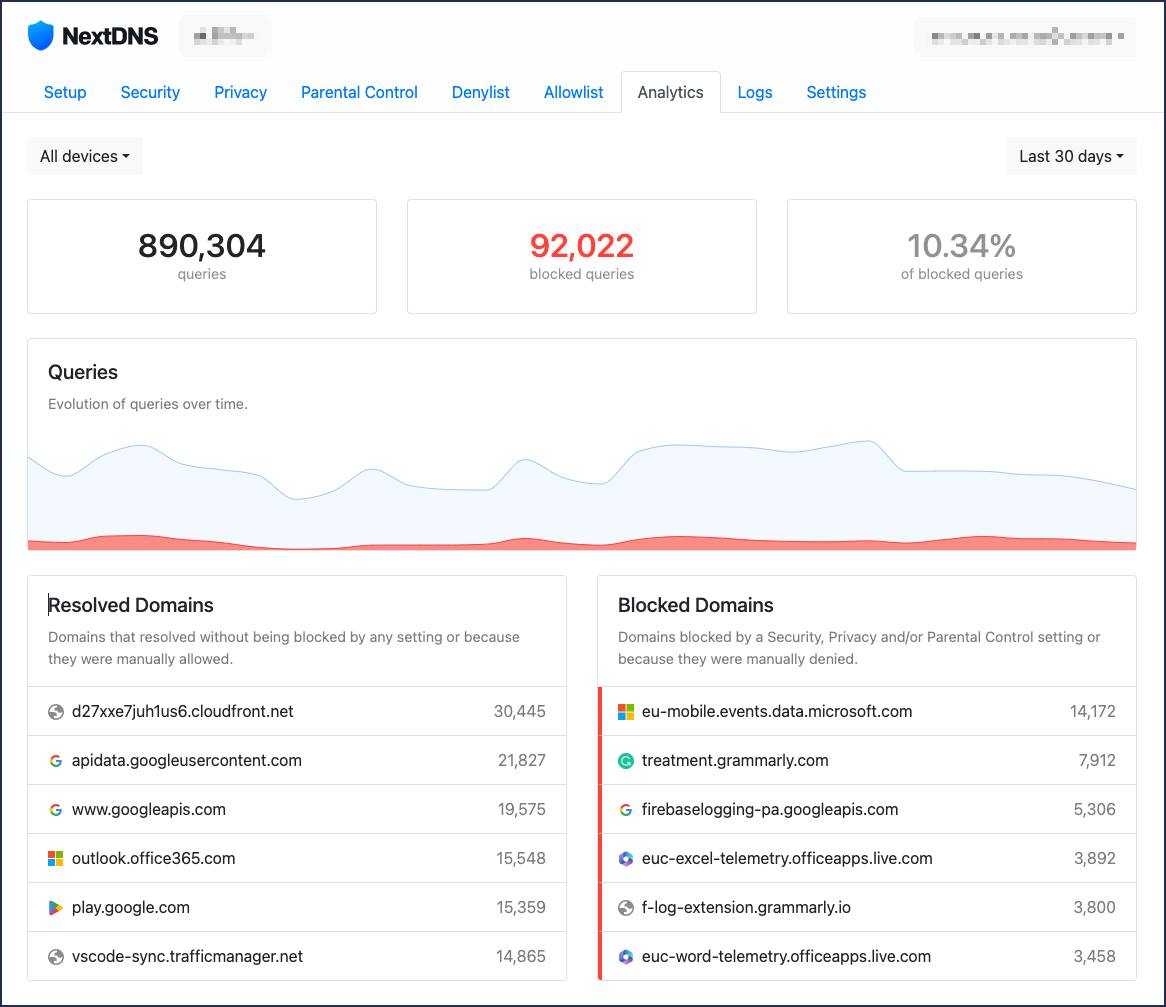Viewport: 1166px width, 1007px height.
Task: Go to the Settings tab
Action: (x=837, y=92)
